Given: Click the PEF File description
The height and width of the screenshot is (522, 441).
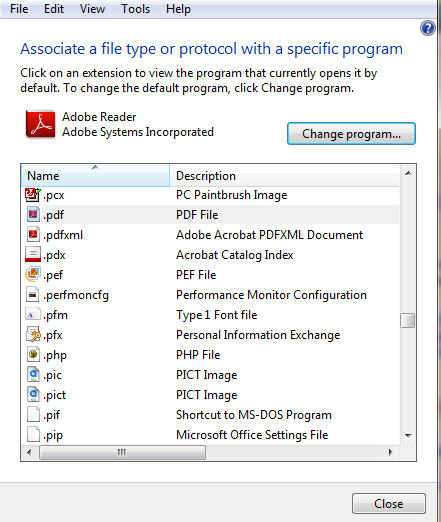Looking at the screenshot, I should click(x=196, y=275).
